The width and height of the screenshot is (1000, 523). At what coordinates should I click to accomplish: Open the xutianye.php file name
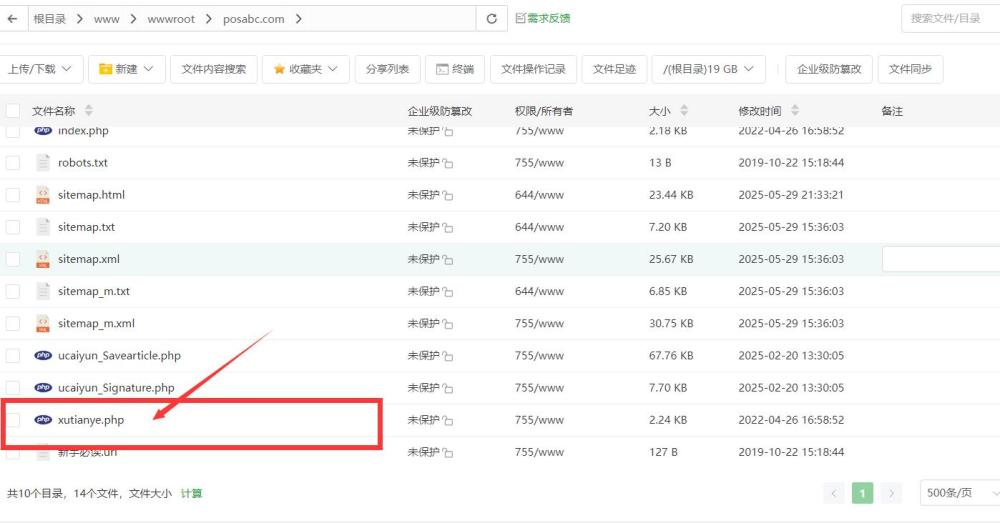91,420
